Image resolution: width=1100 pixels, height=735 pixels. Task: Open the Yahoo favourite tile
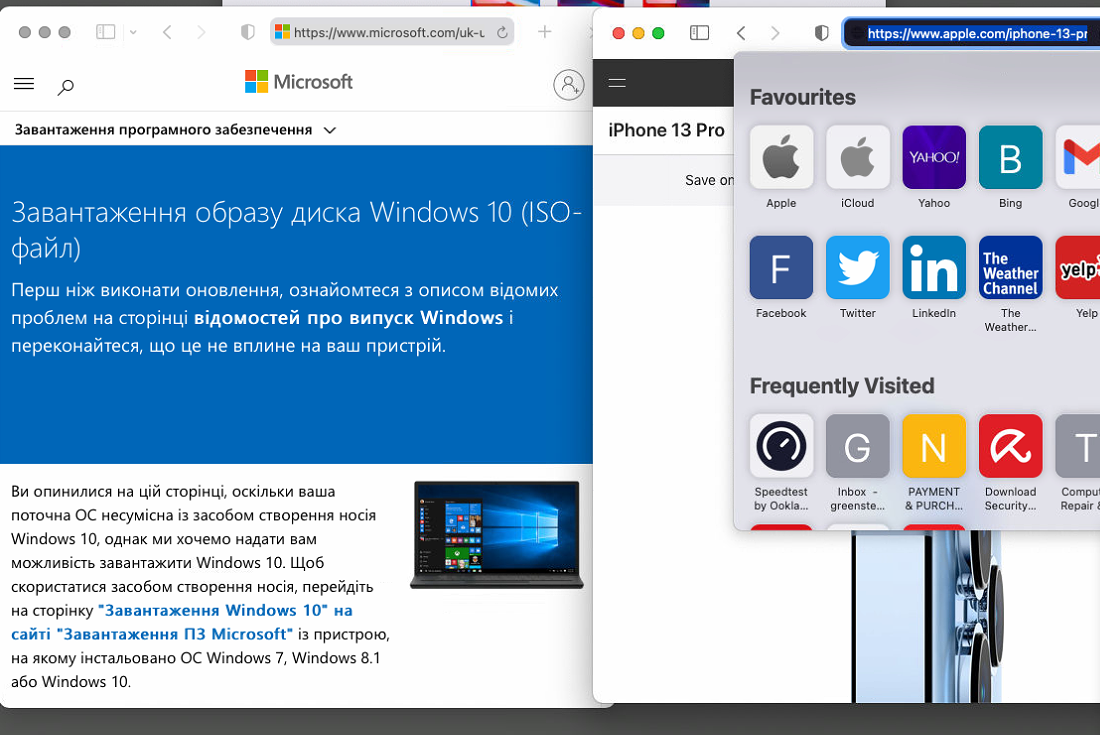(934, 157)
